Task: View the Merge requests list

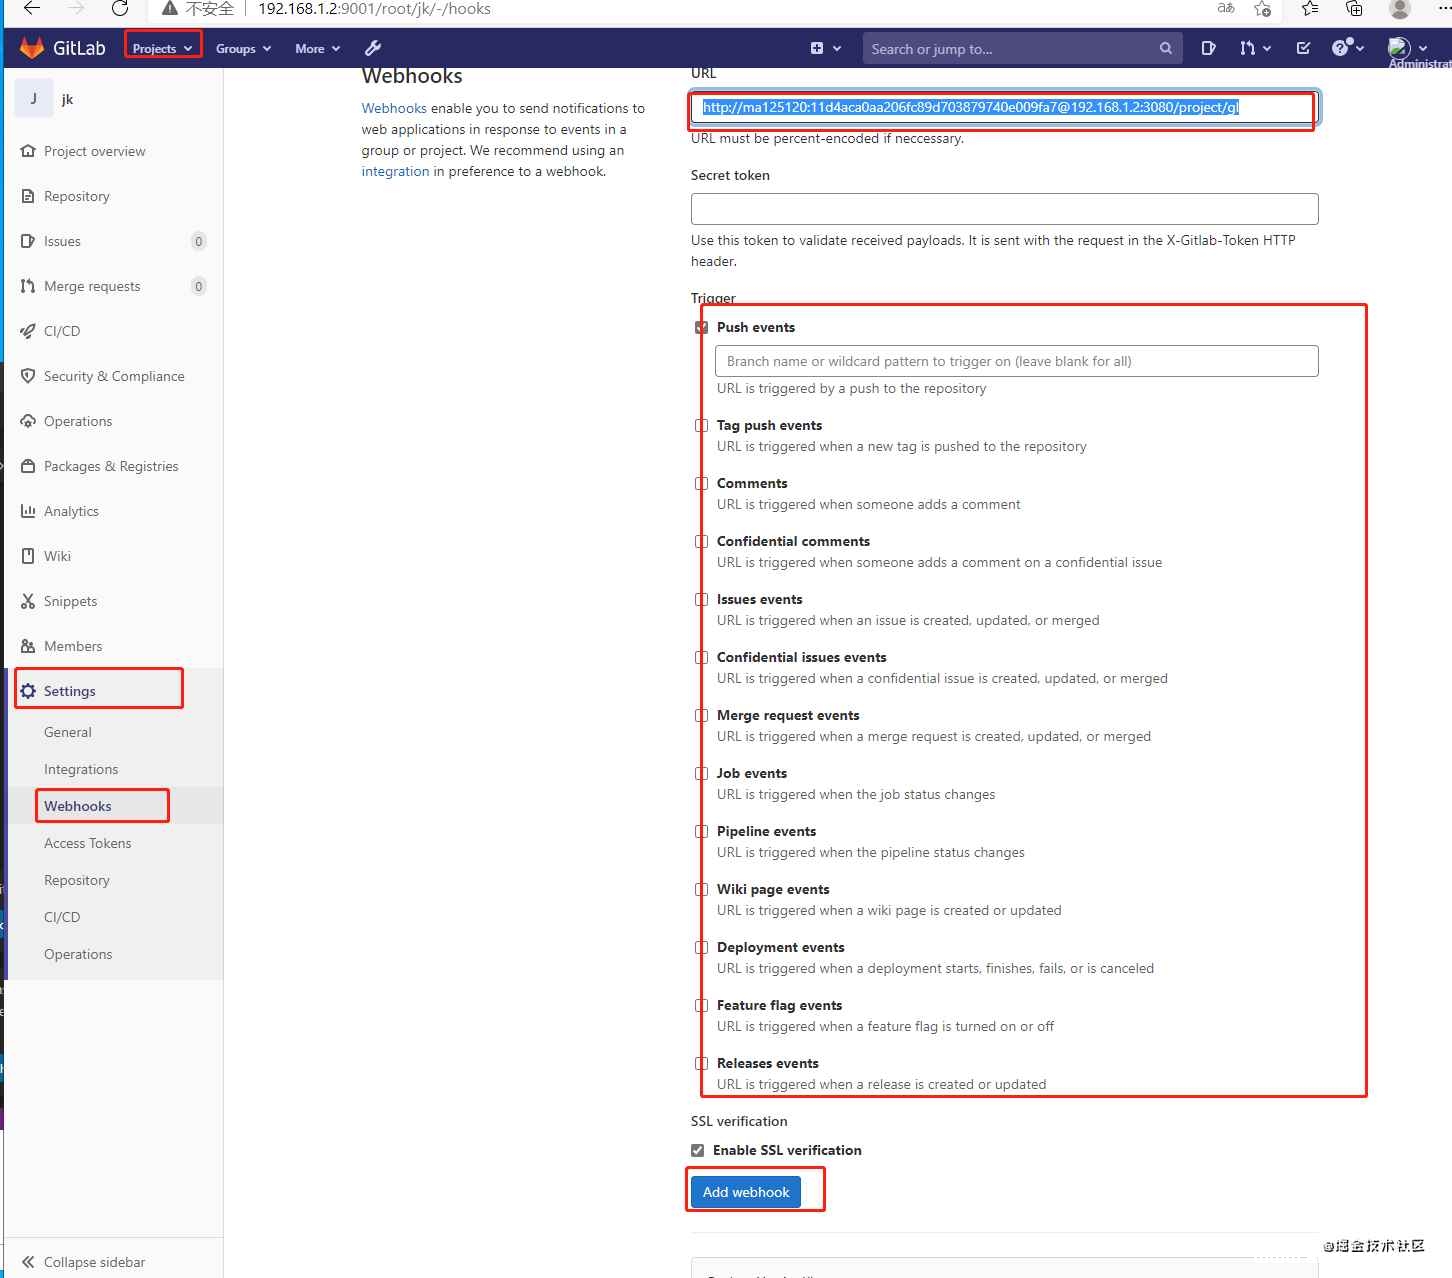Action: [x=91, y=286]
